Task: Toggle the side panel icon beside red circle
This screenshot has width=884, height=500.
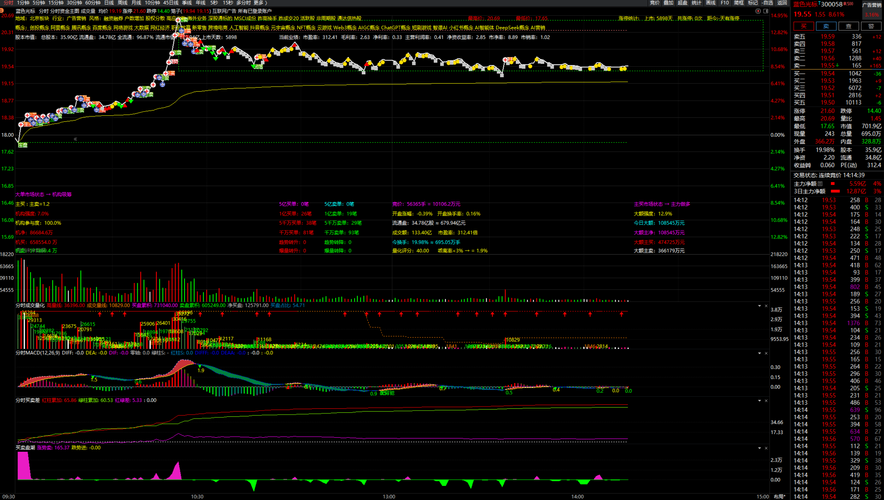Action: (766, 11)
